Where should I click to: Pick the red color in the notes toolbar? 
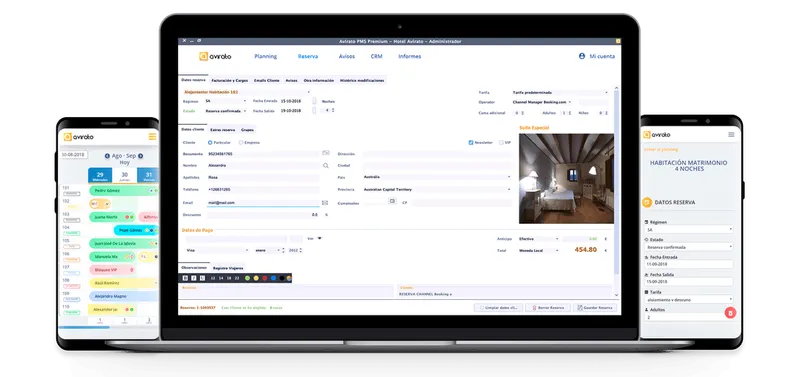264,278
